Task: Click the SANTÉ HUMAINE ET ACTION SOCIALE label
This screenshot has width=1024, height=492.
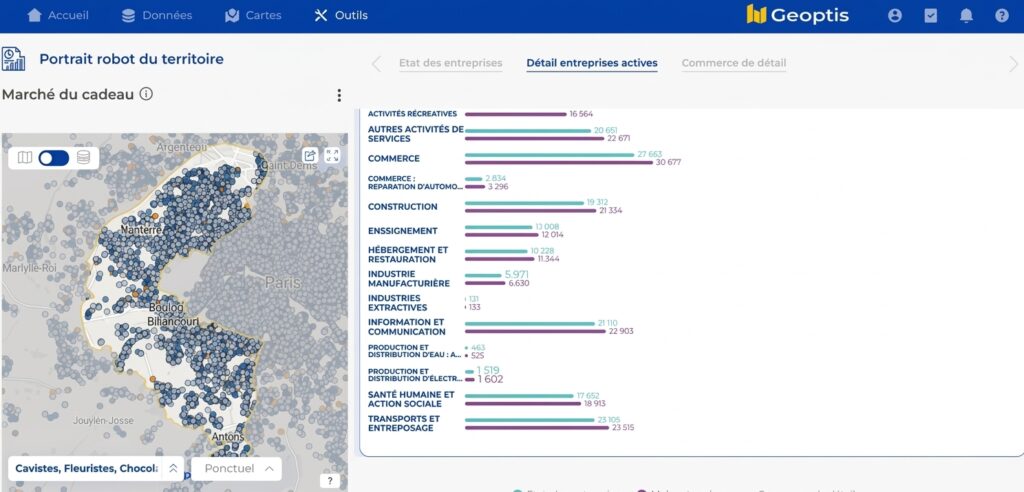Action: 411,399
